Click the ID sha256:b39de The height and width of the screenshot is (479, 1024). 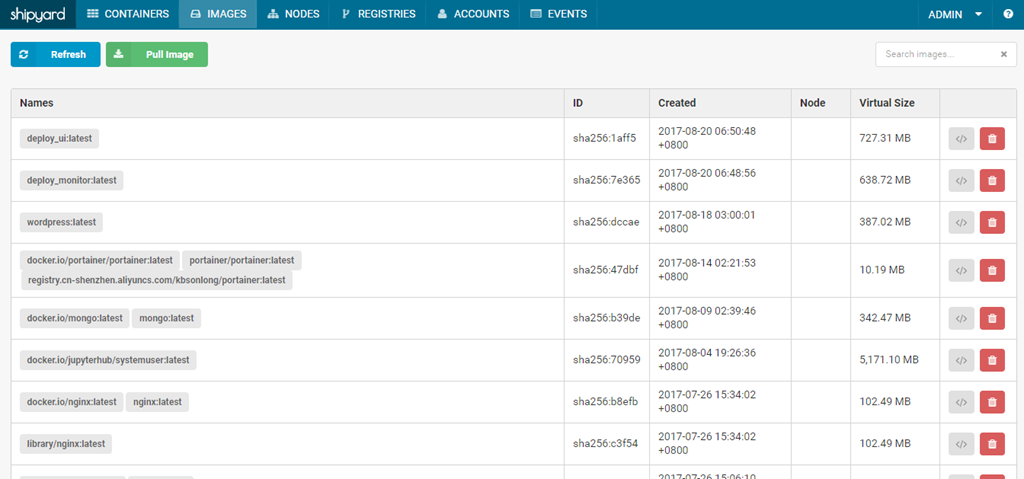click(606, 318)
